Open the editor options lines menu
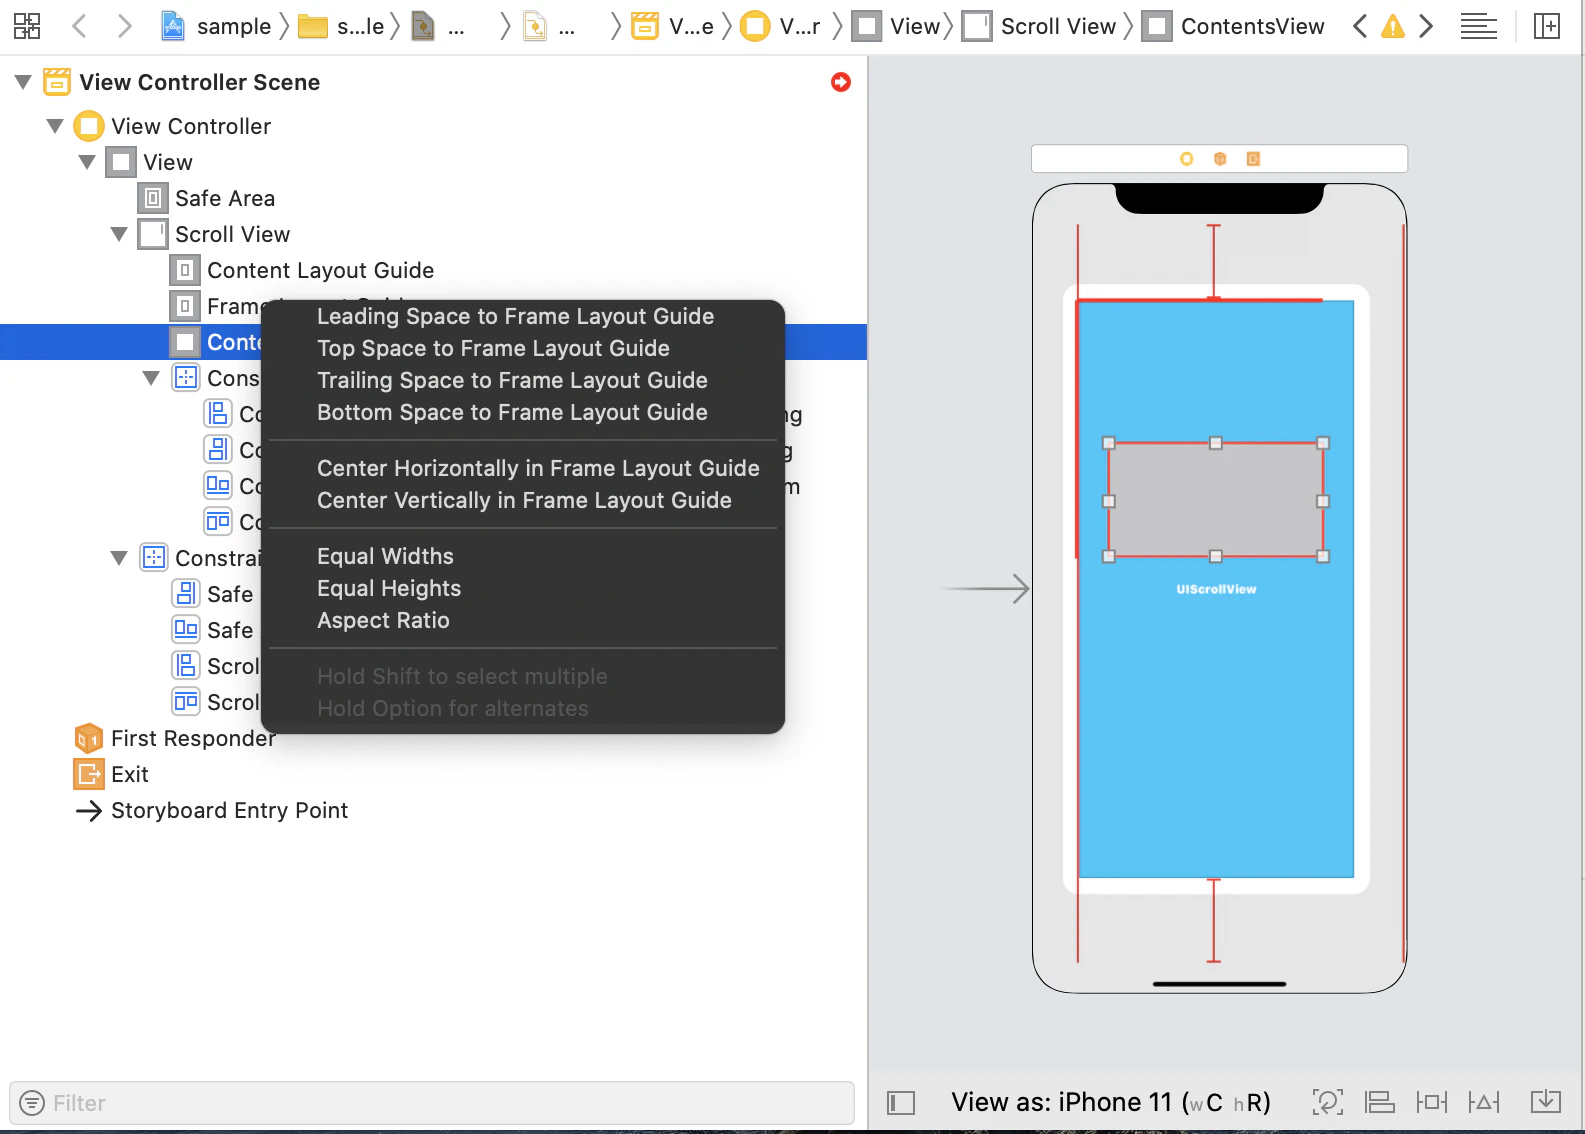 tap(1478, 27)
